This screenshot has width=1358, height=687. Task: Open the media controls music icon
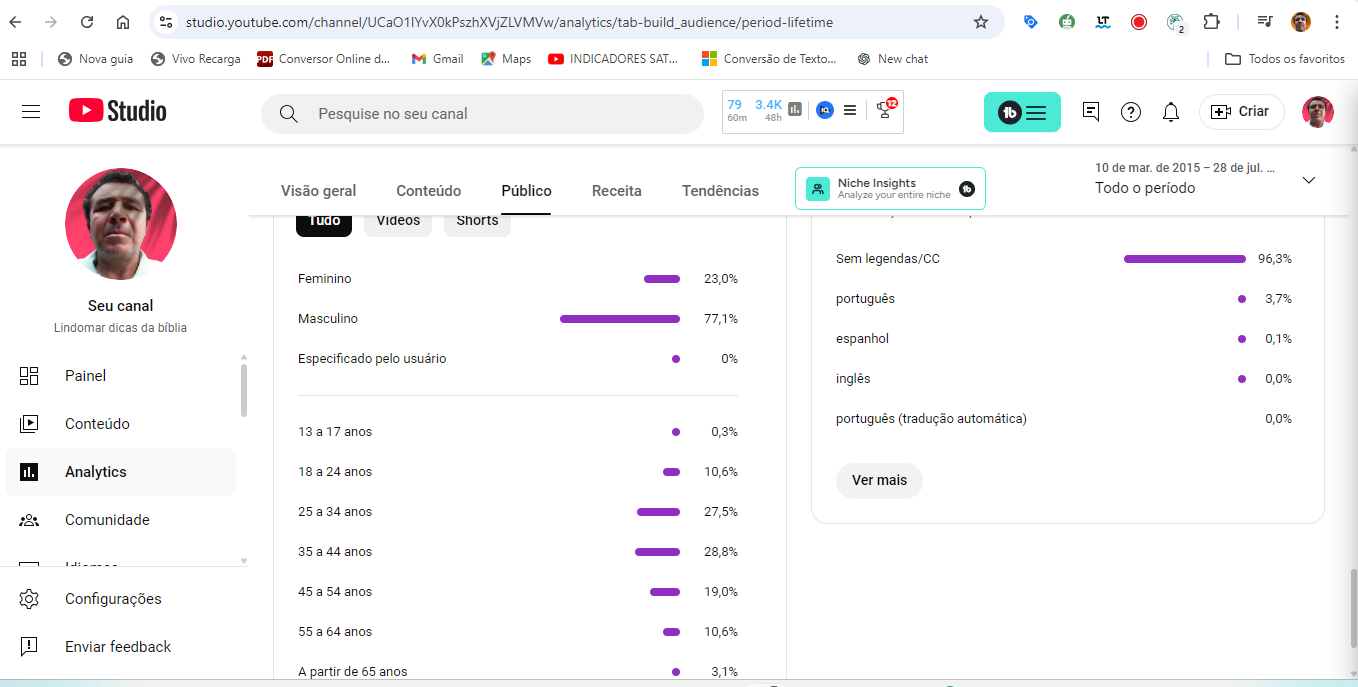tap(1265, 22)
